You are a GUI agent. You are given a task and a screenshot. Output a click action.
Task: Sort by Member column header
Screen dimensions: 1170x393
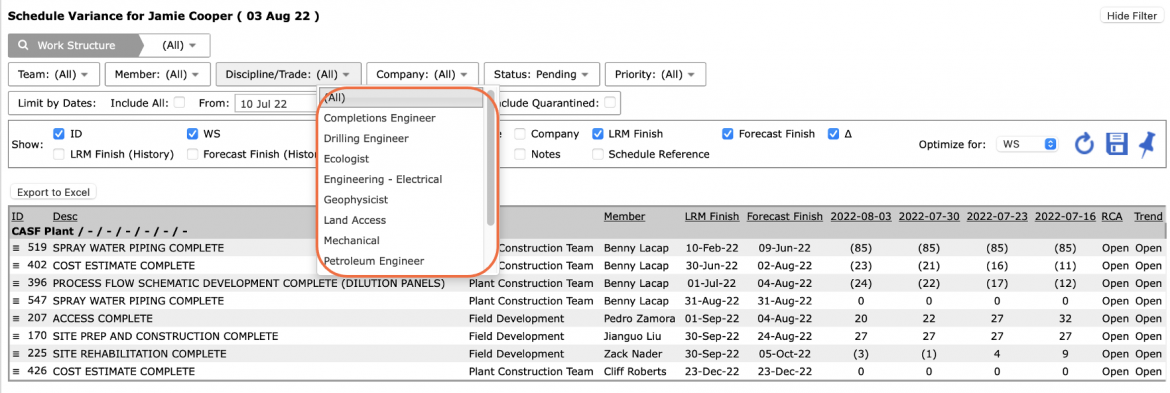(625, 216)
